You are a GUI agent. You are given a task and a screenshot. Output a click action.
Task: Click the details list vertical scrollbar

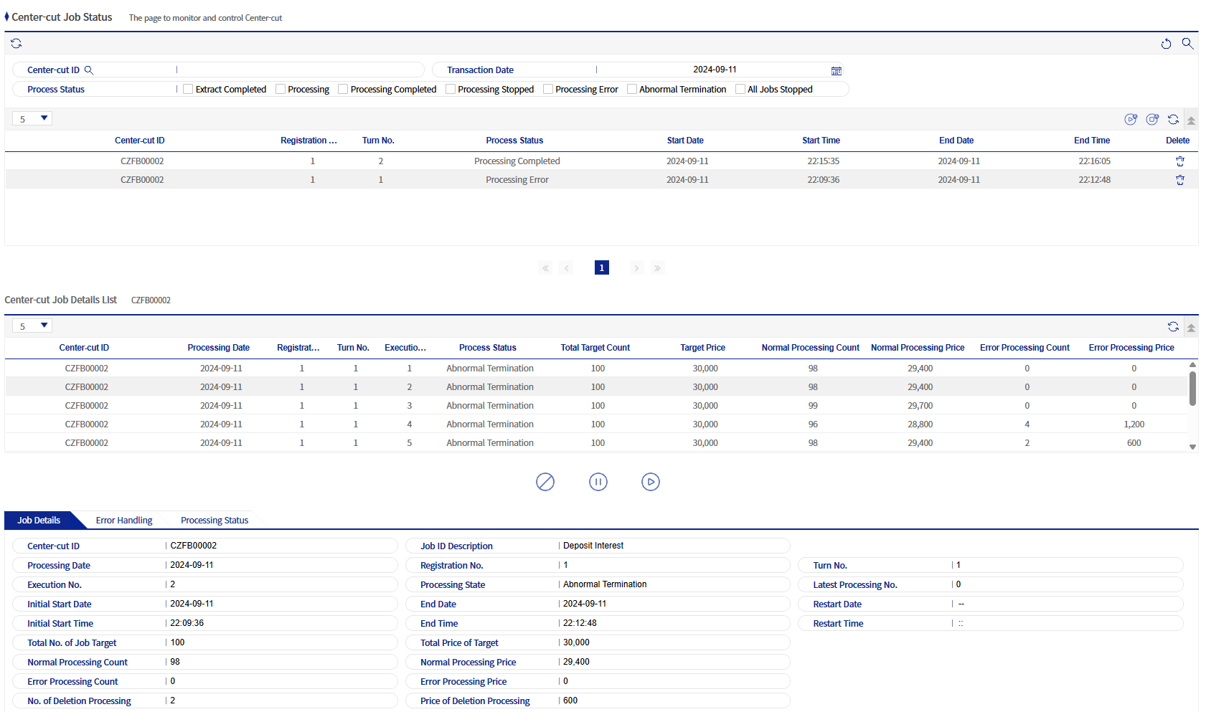[1192, 389]
